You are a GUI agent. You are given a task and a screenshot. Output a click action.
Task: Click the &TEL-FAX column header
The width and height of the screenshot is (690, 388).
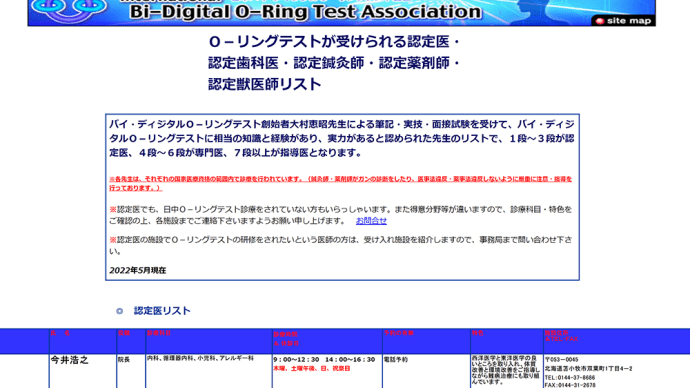tap(561, 339)
